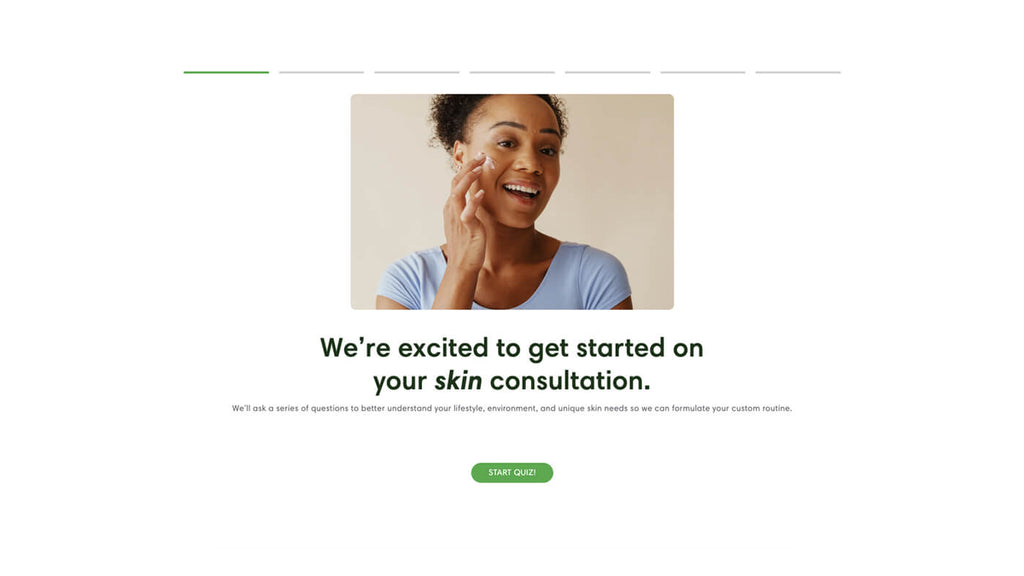Click the "We're excited to get started on" line
Screen dimensions: 1024x576
pyautogui.click(x=512, y=348)
